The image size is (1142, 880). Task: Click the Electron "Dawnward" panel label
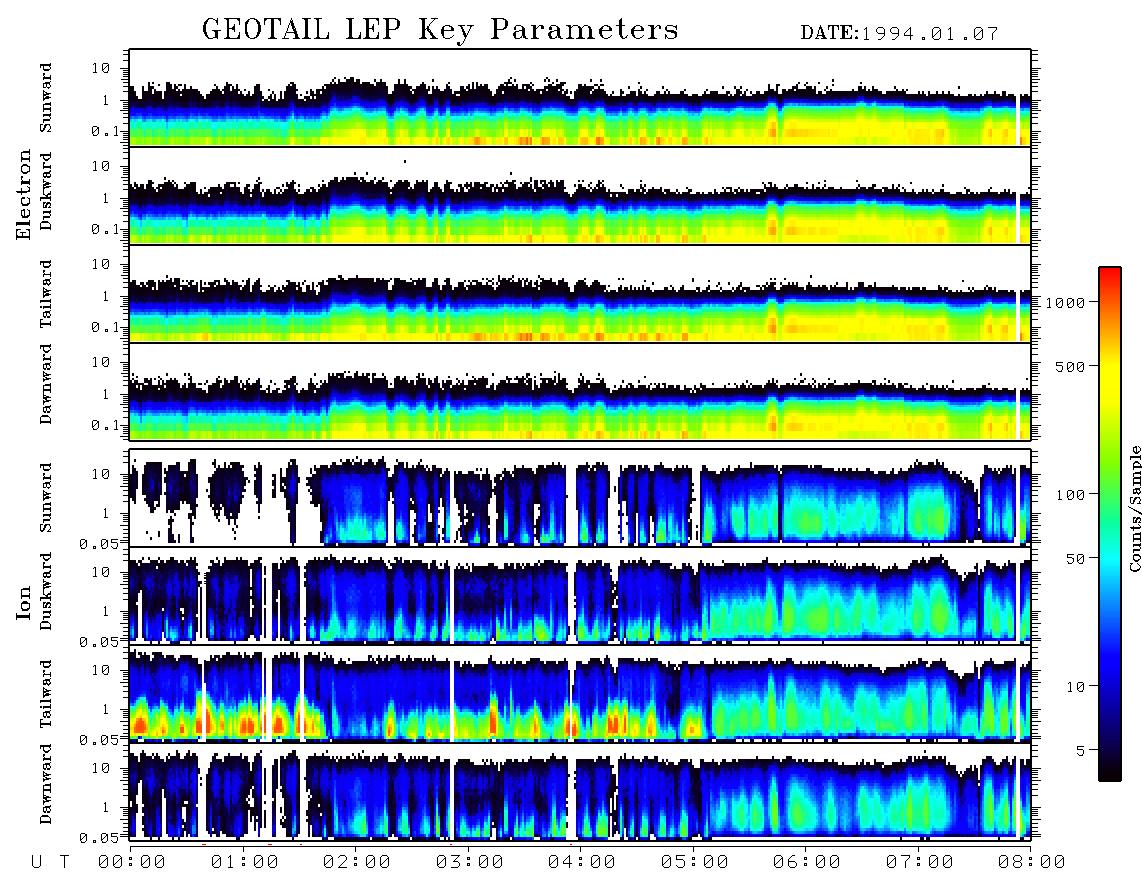click(x=46, y=385)
